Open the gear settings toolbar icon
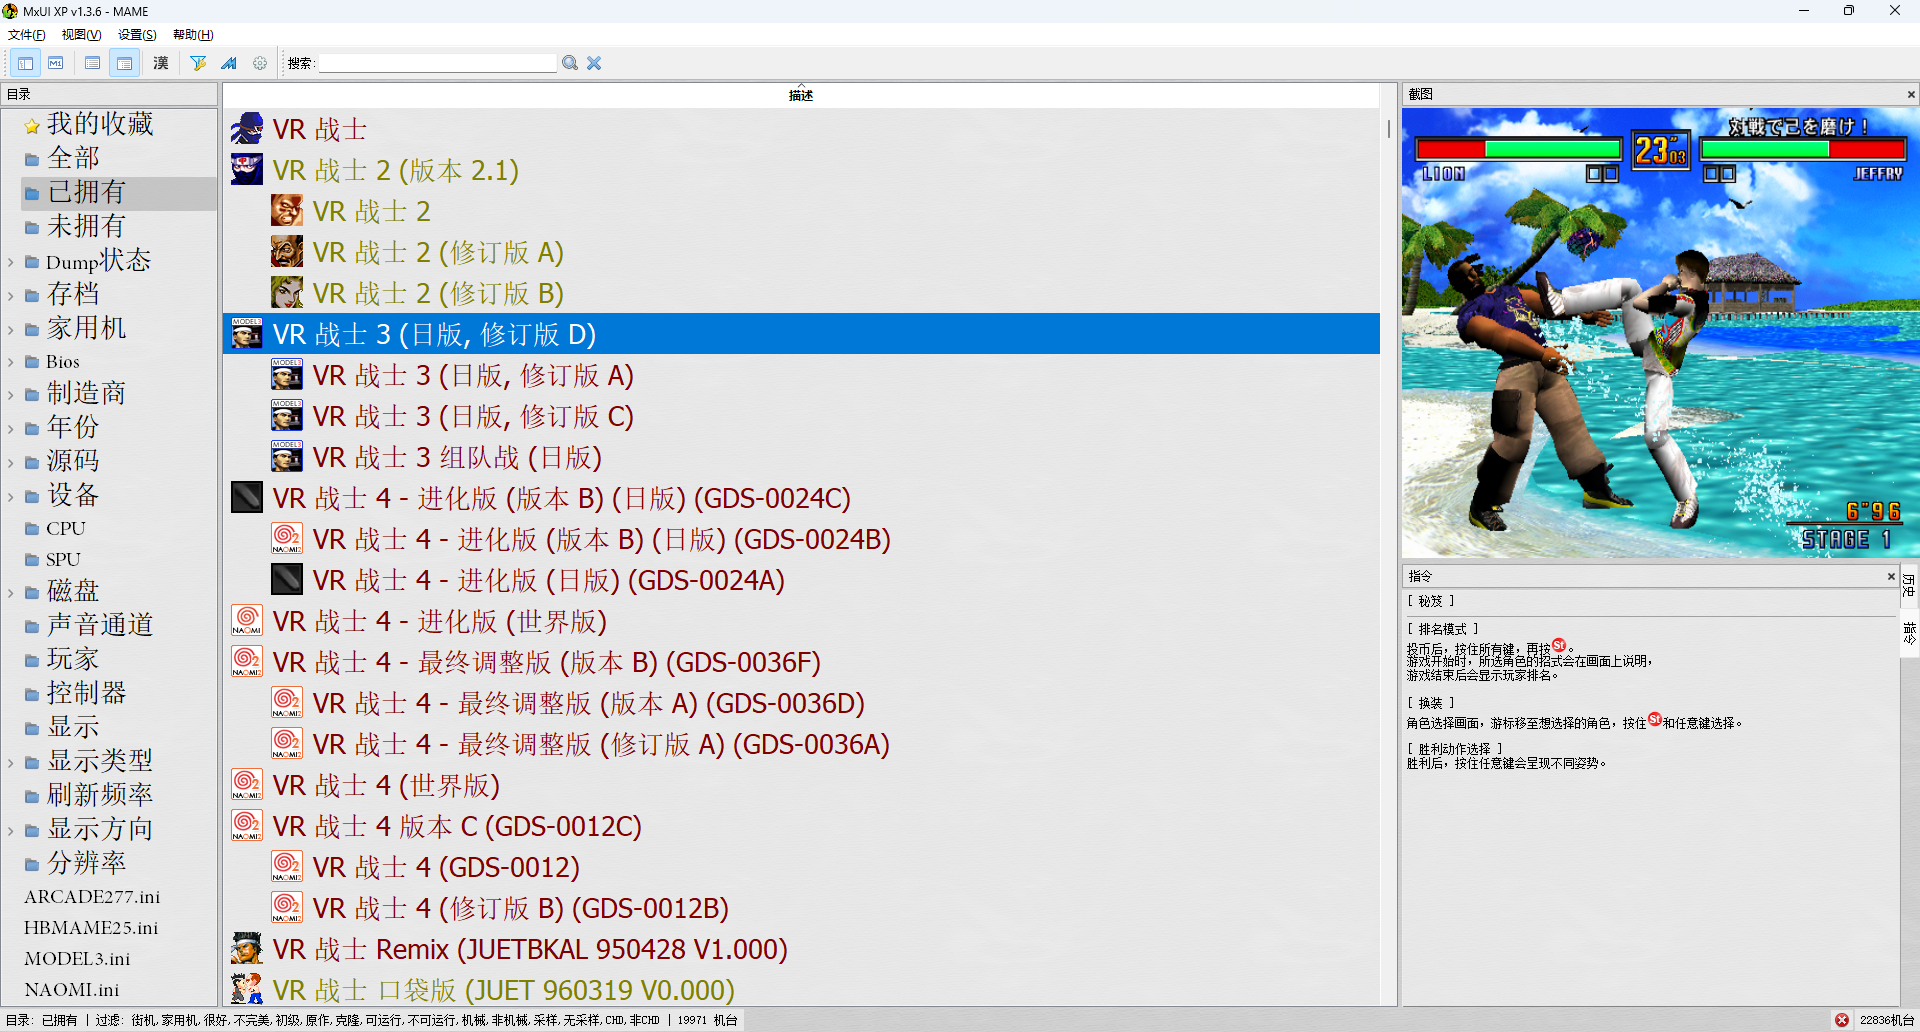Viewport: 1920px width, 1032px height. (x=260, y=63)
